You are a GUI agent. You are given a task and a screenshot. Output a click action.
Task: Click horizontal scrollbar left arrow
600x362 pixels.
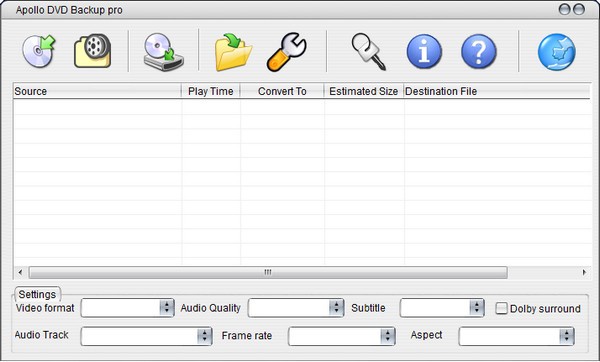pos(20,272)
